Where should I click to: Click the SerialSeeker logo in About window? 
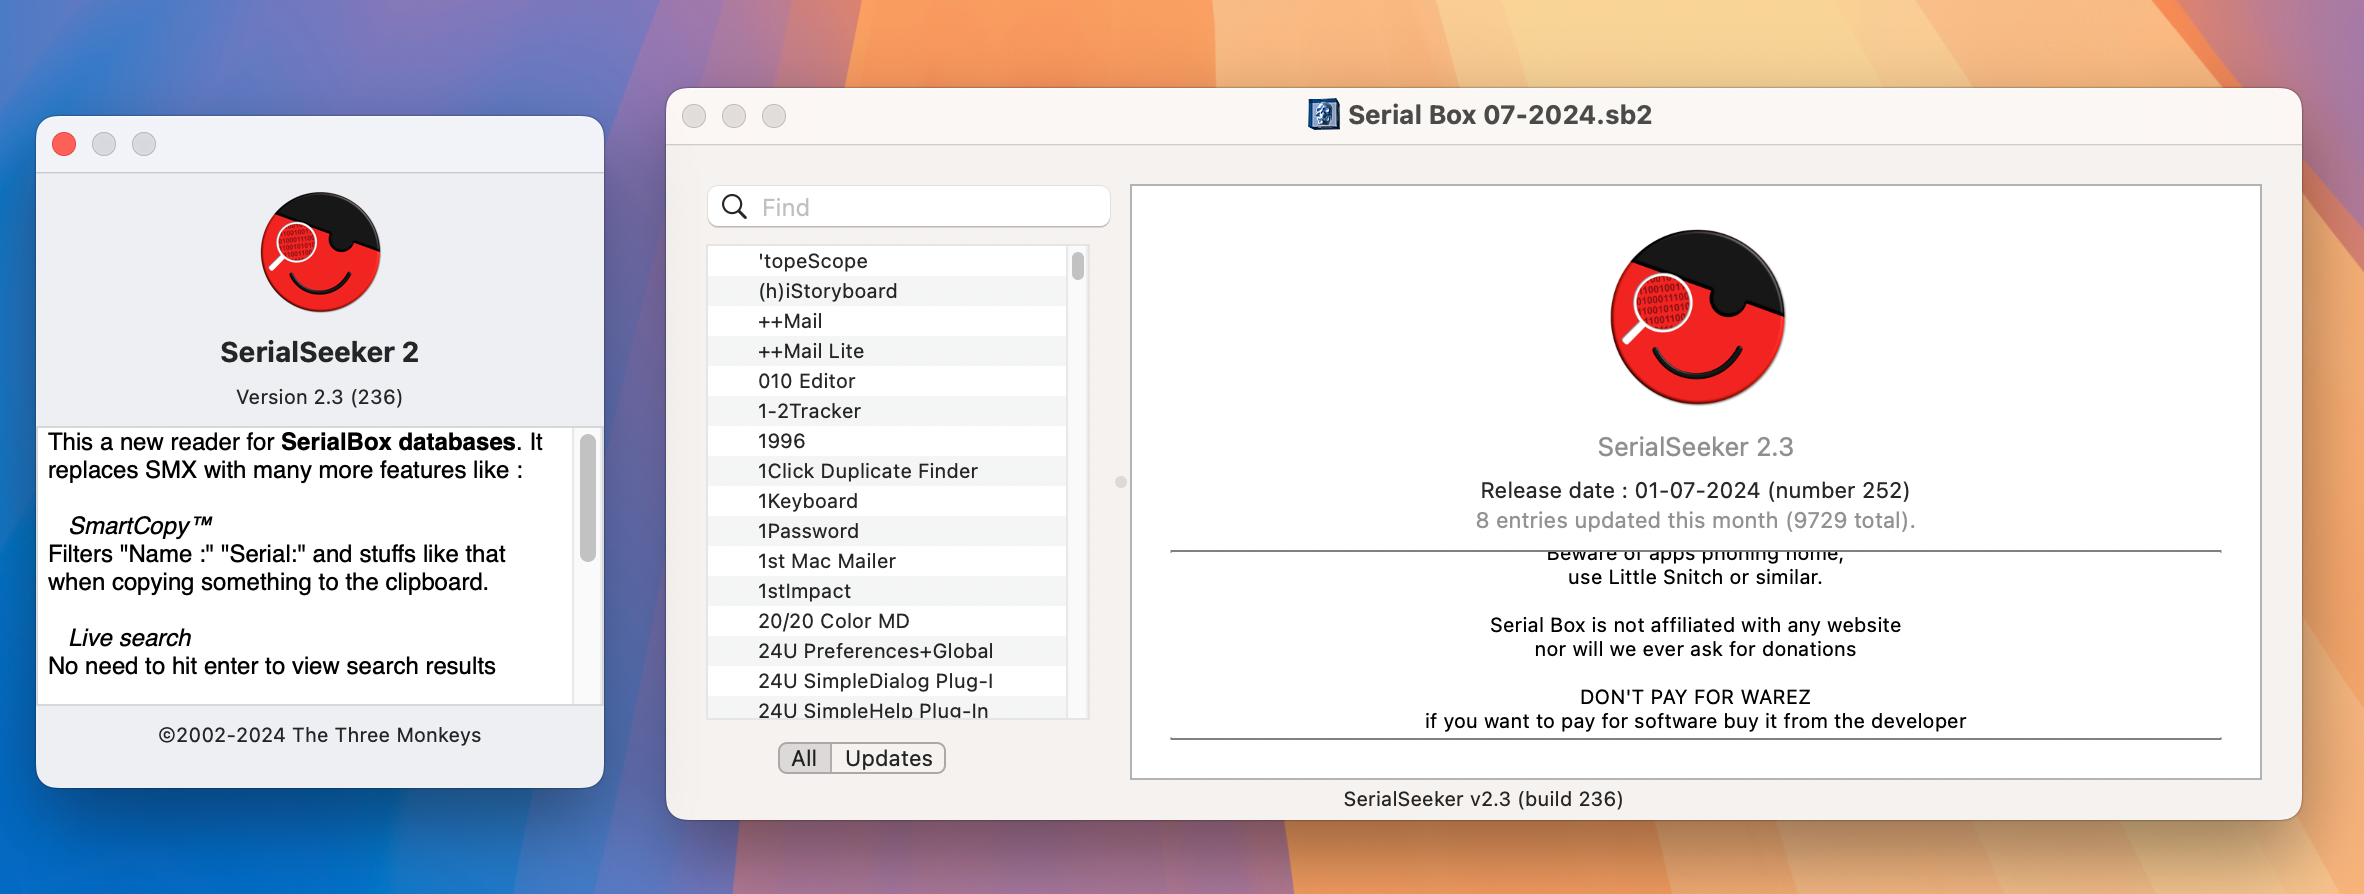pyautogui.click(x=320, y=252)
